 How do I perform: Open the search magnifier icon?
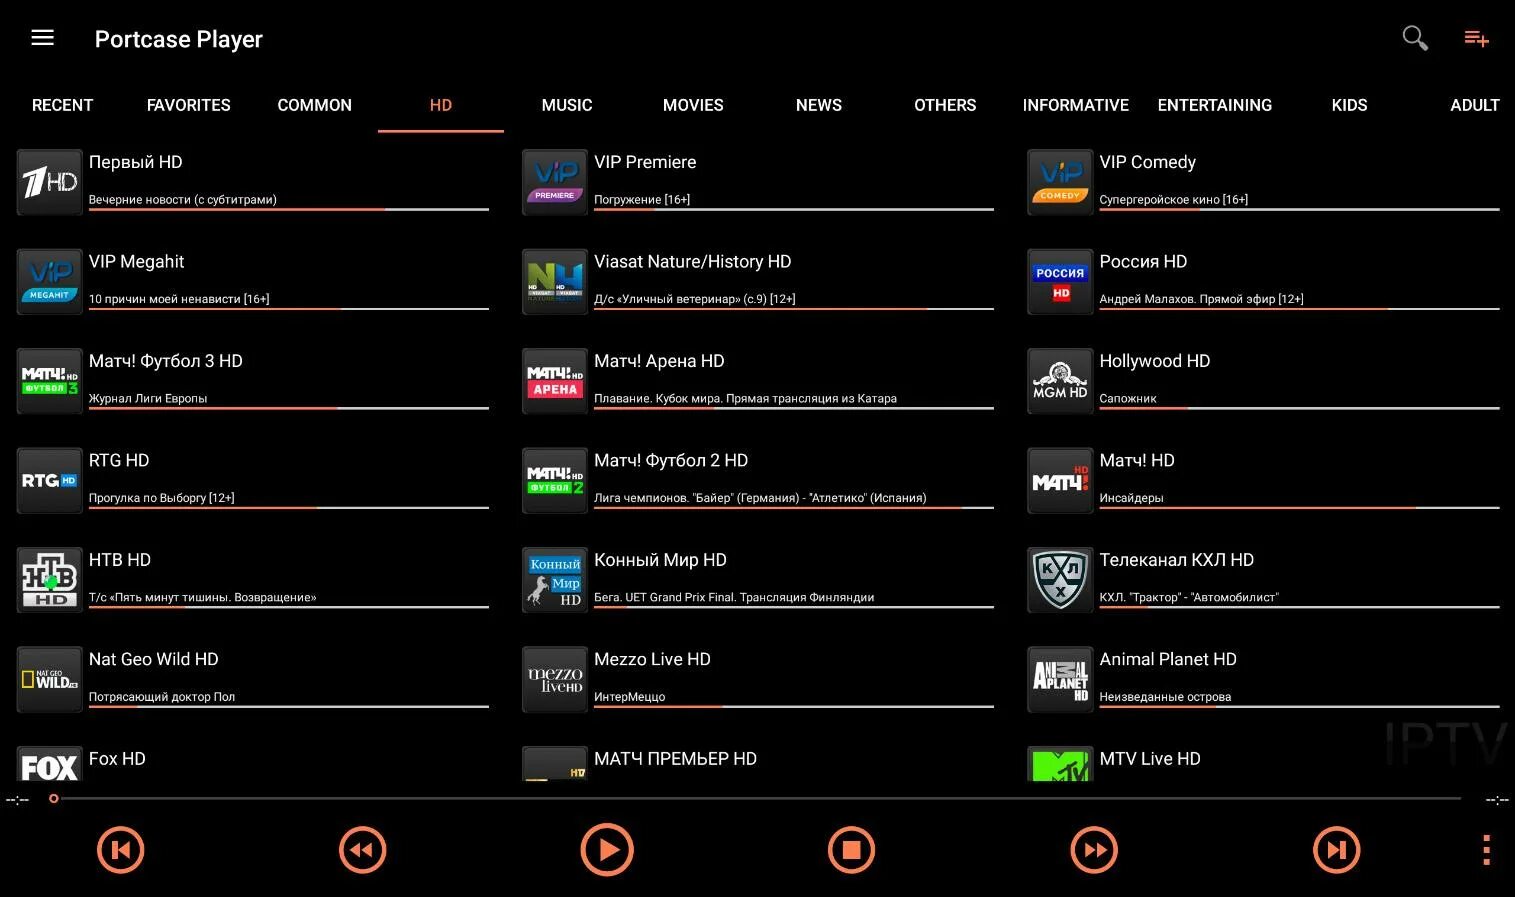(x=1414, y=38)
